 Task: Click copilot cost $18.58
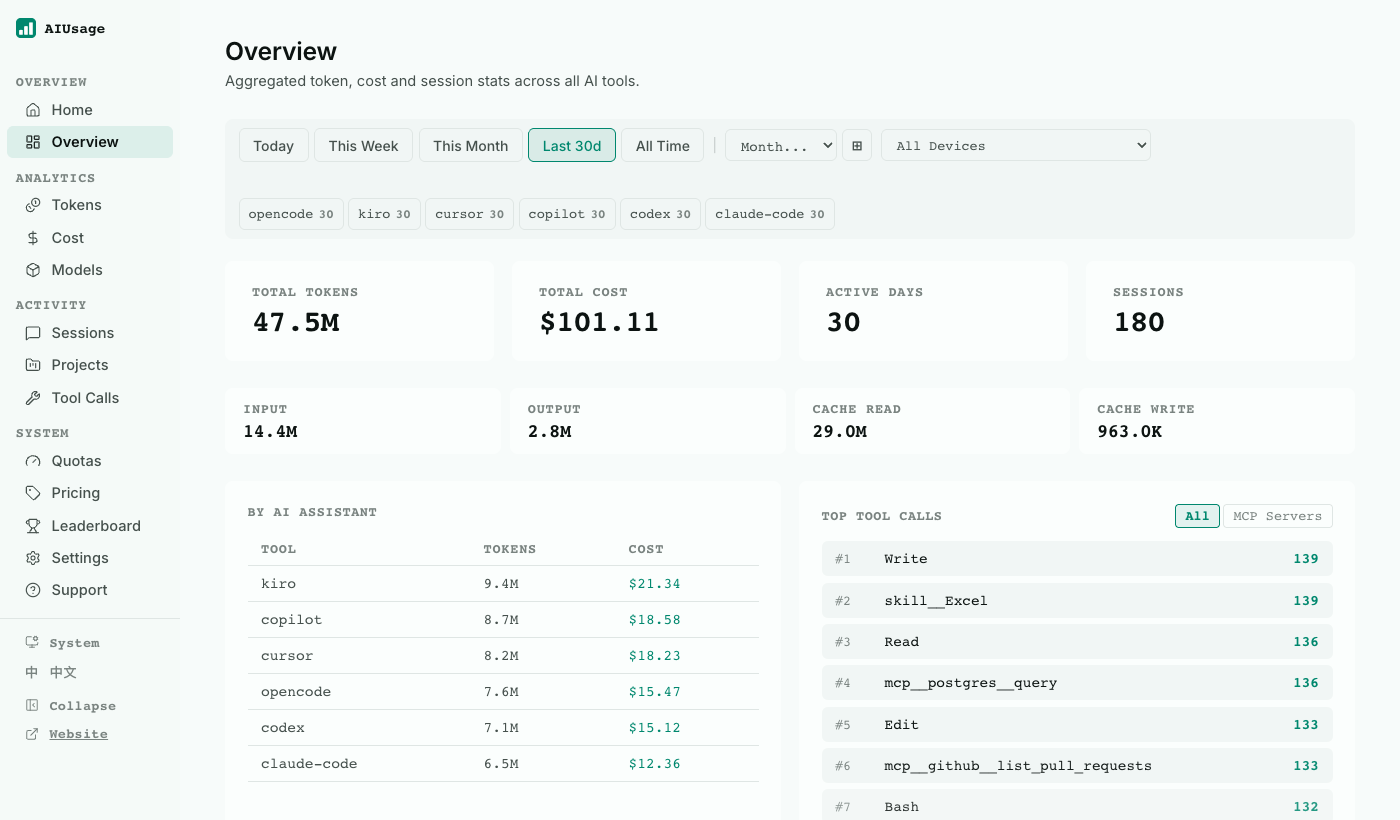coord(654,620)
